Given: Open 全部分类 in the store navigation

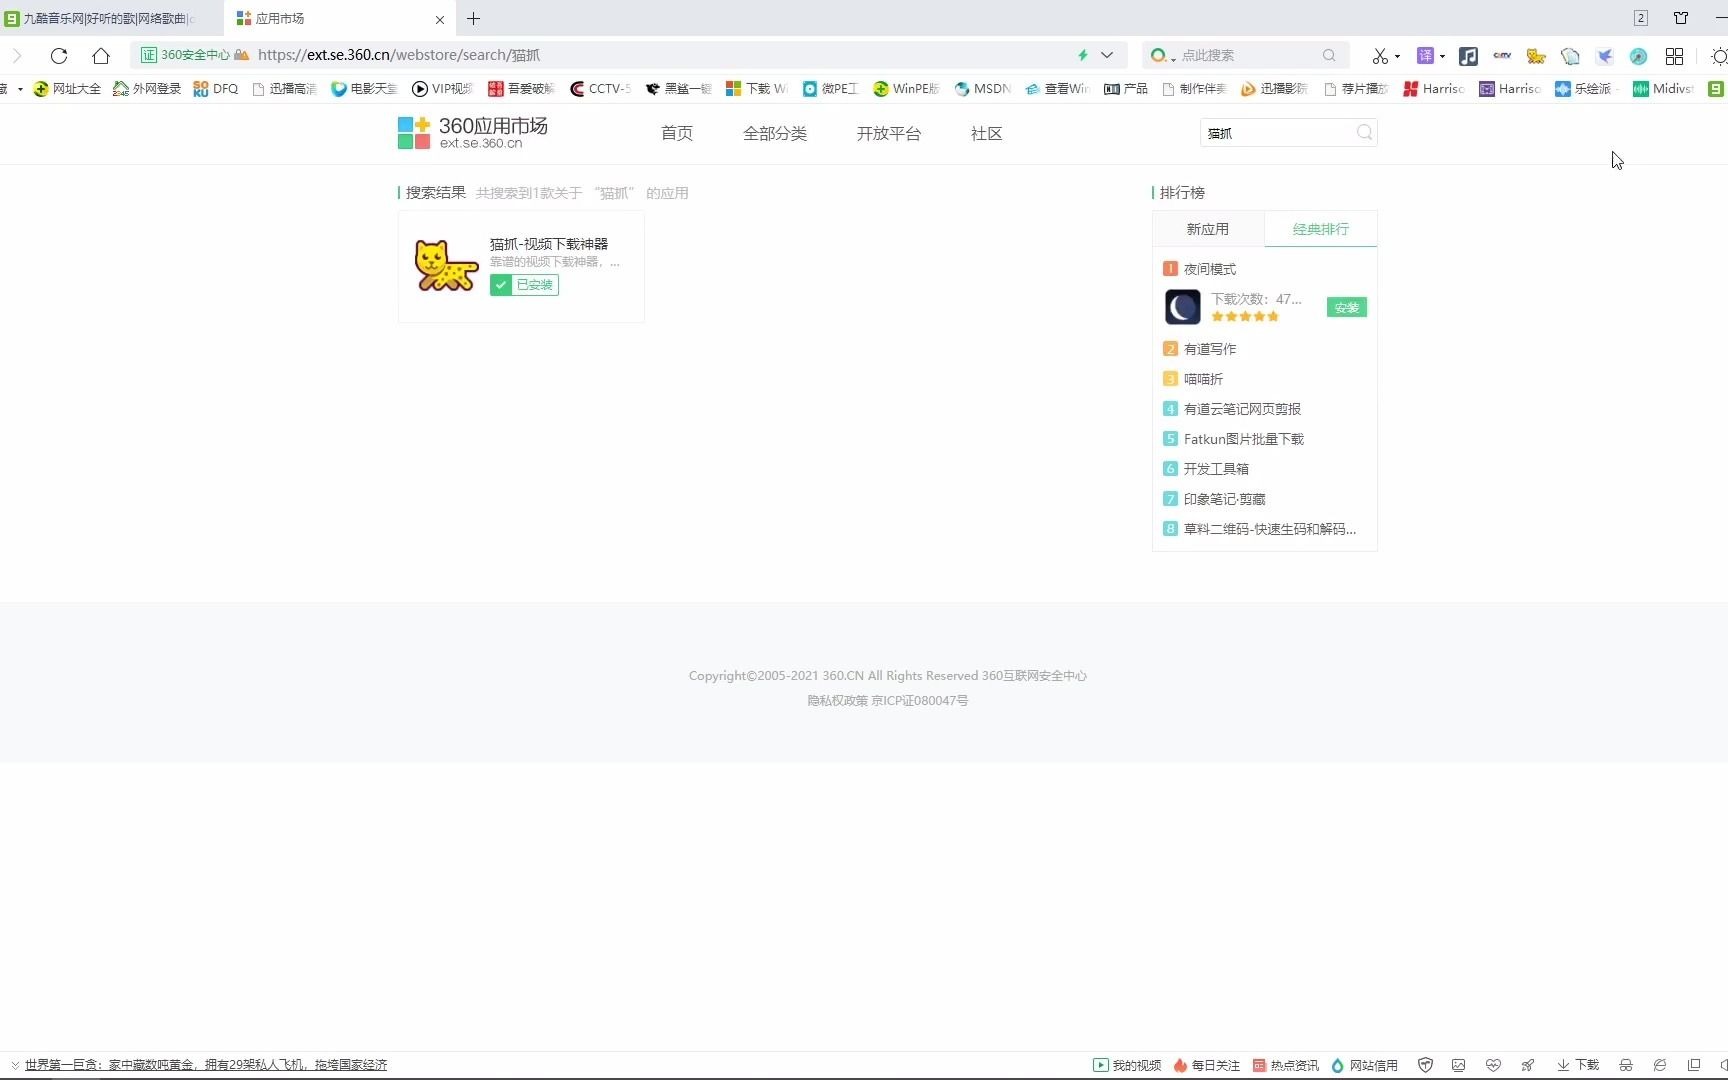Looking at the screenshot, I should click(x=775, y=133).
